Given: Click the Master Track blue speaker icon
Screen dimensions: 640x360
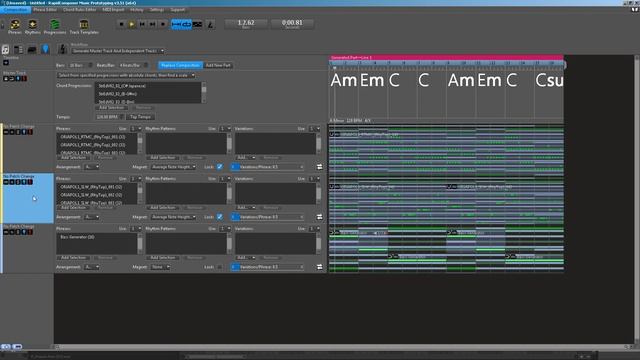Looking at the screenshot, I should 18,78.
